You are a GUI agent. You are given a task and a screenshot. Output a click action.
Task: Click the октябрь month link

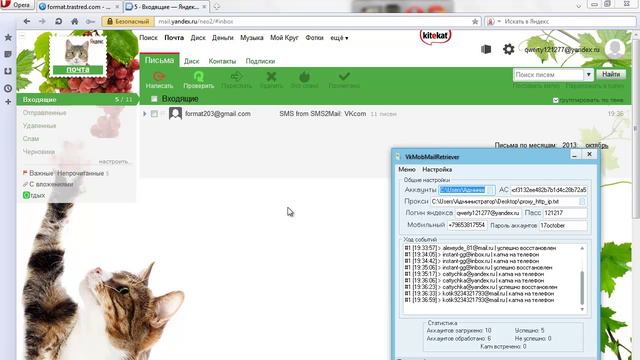(x=597, y=145)
